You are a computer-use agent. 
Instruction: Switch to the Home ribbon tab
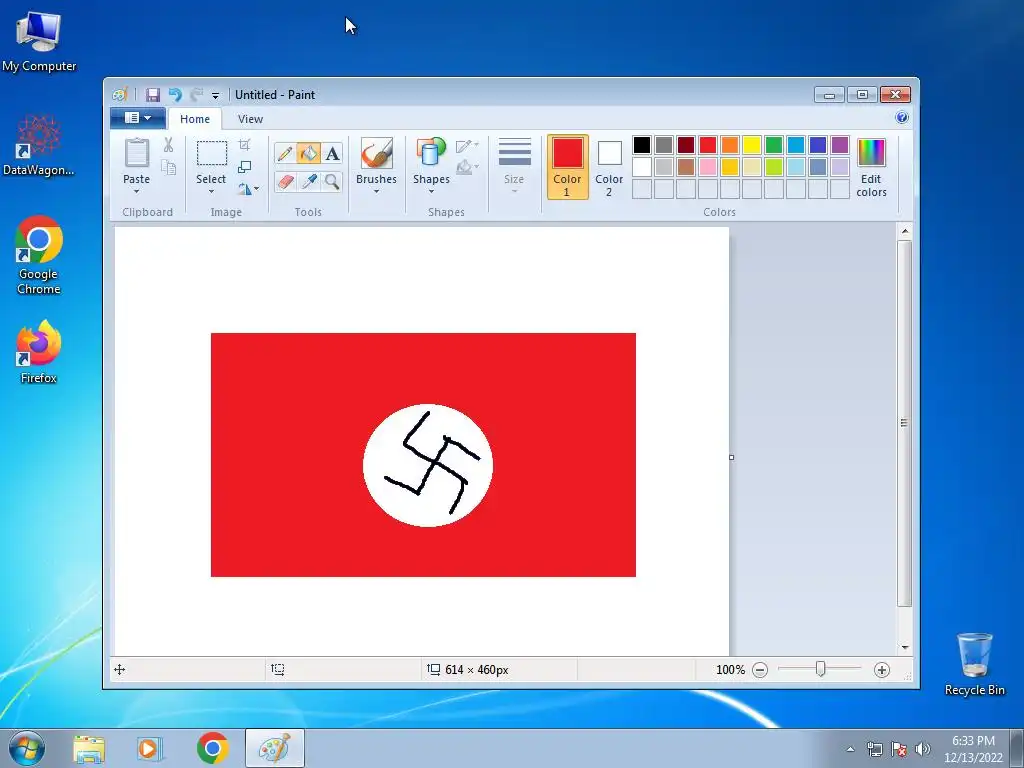tap(195, 119)
